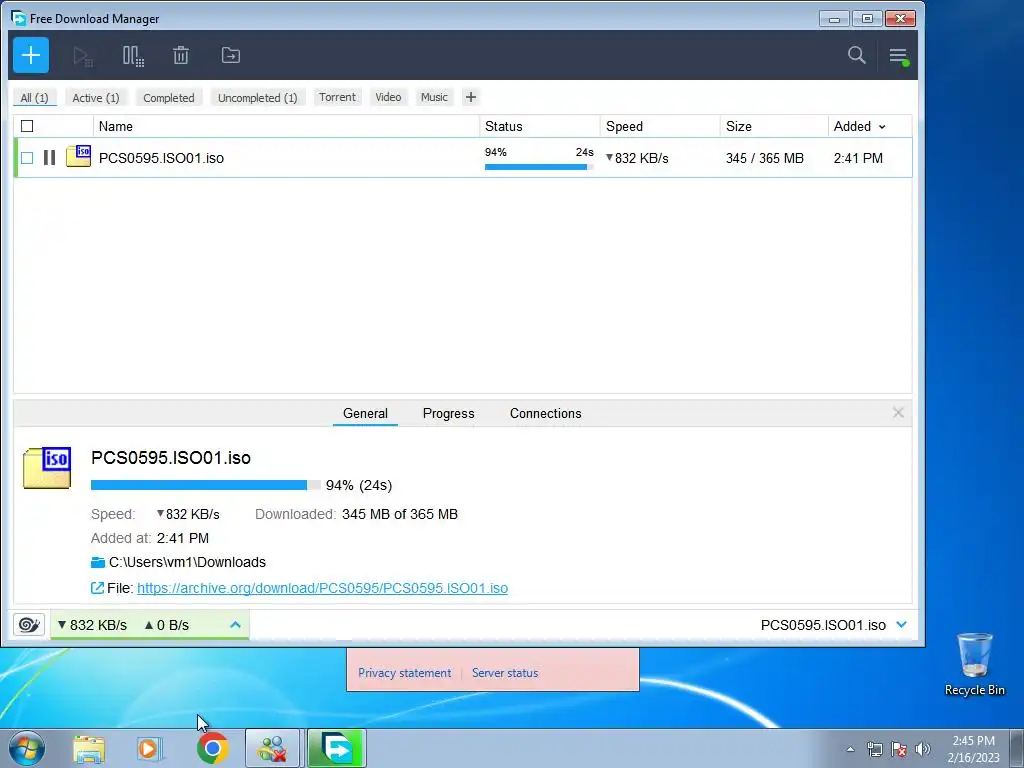Click PCS0595.ISO01.iso label in status bar

tap(823, 625)
